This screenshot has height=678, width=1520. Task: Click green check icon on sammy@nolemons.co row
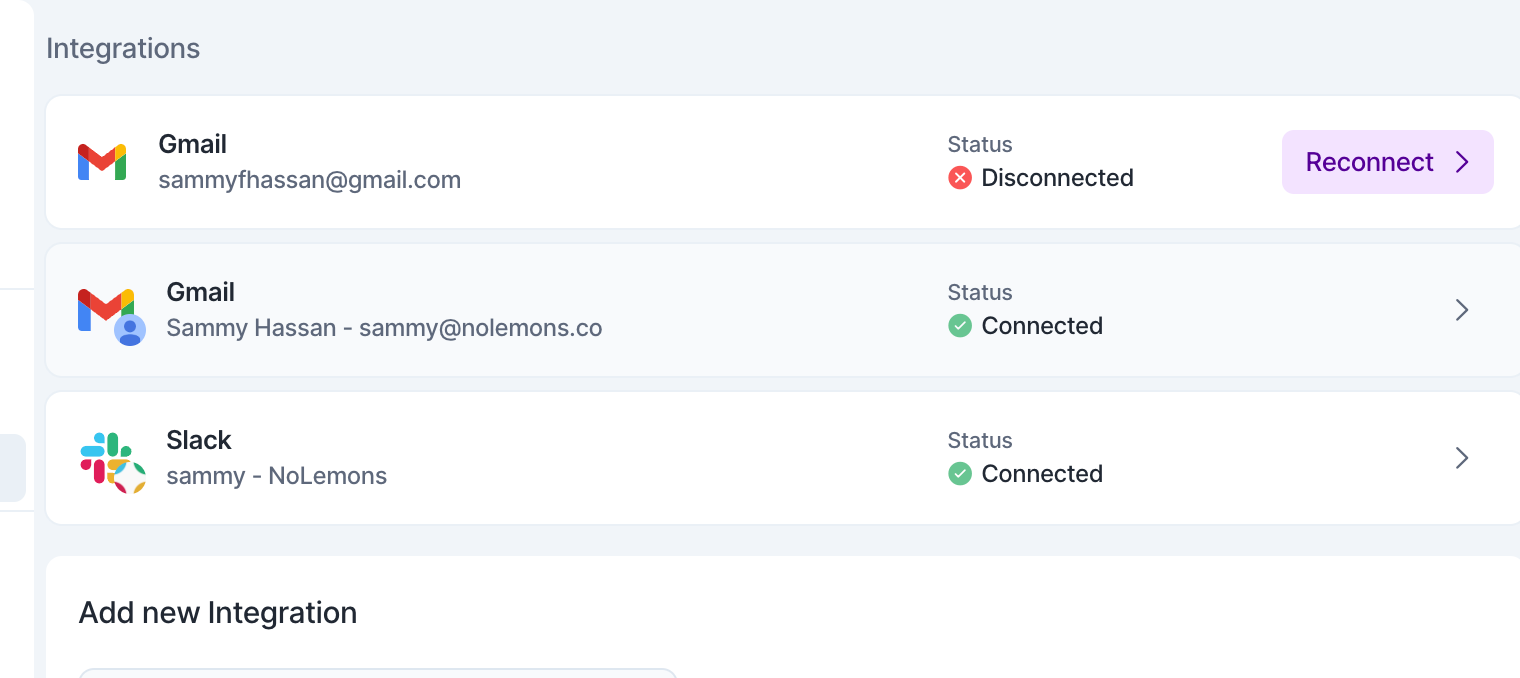(960, 326)
